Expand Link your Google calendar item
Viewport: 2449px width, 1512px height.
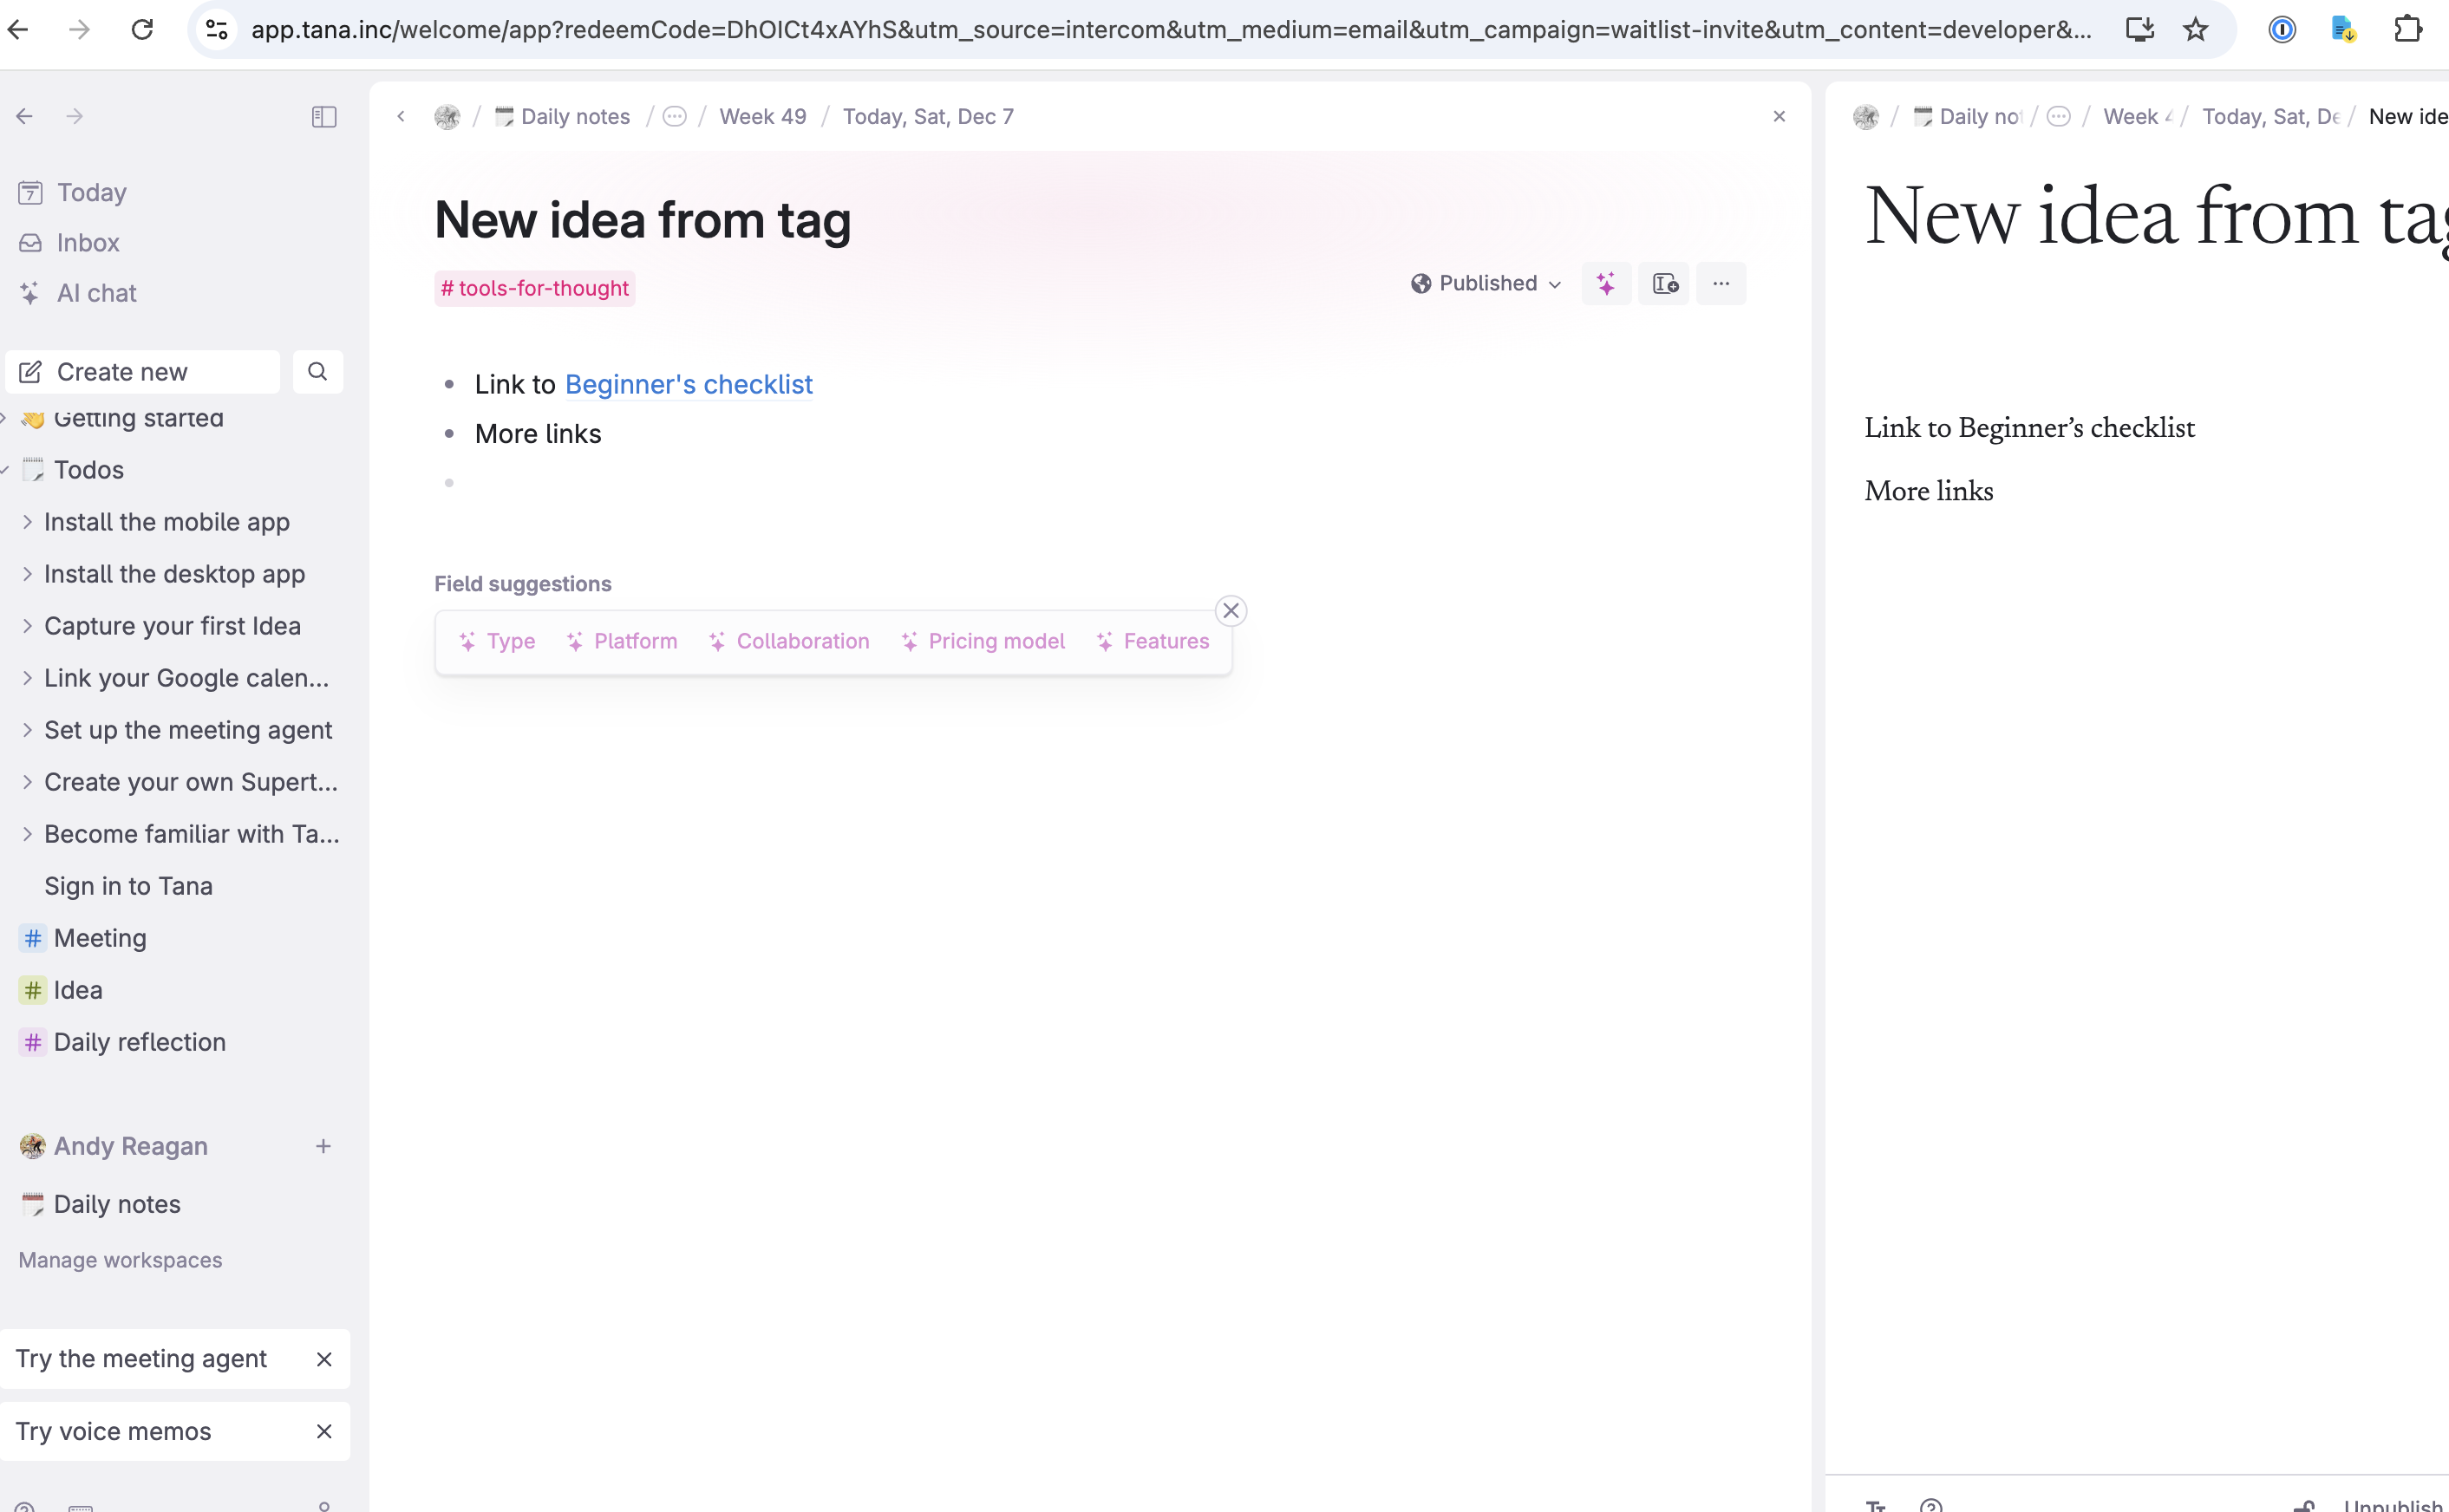27,678
